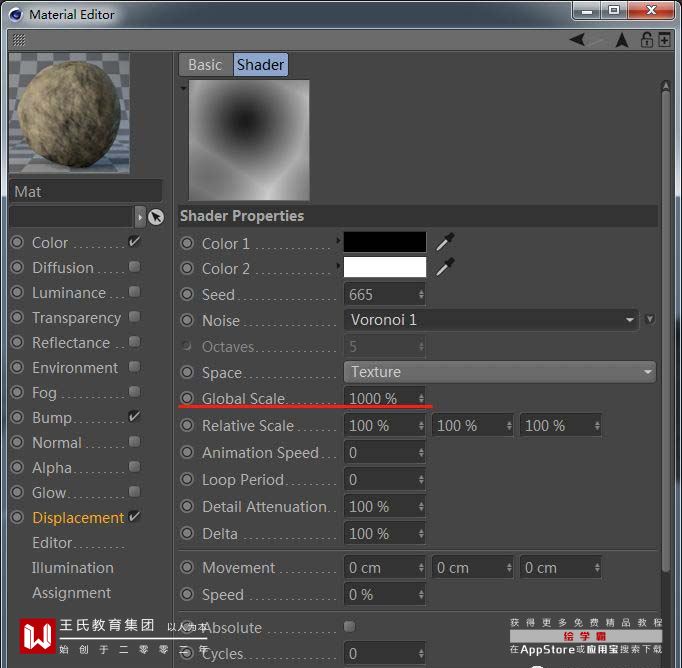Viewport: 682px width, 668px height.
Task: Click Loop Period animation dot
Action: tap(187, 479)
